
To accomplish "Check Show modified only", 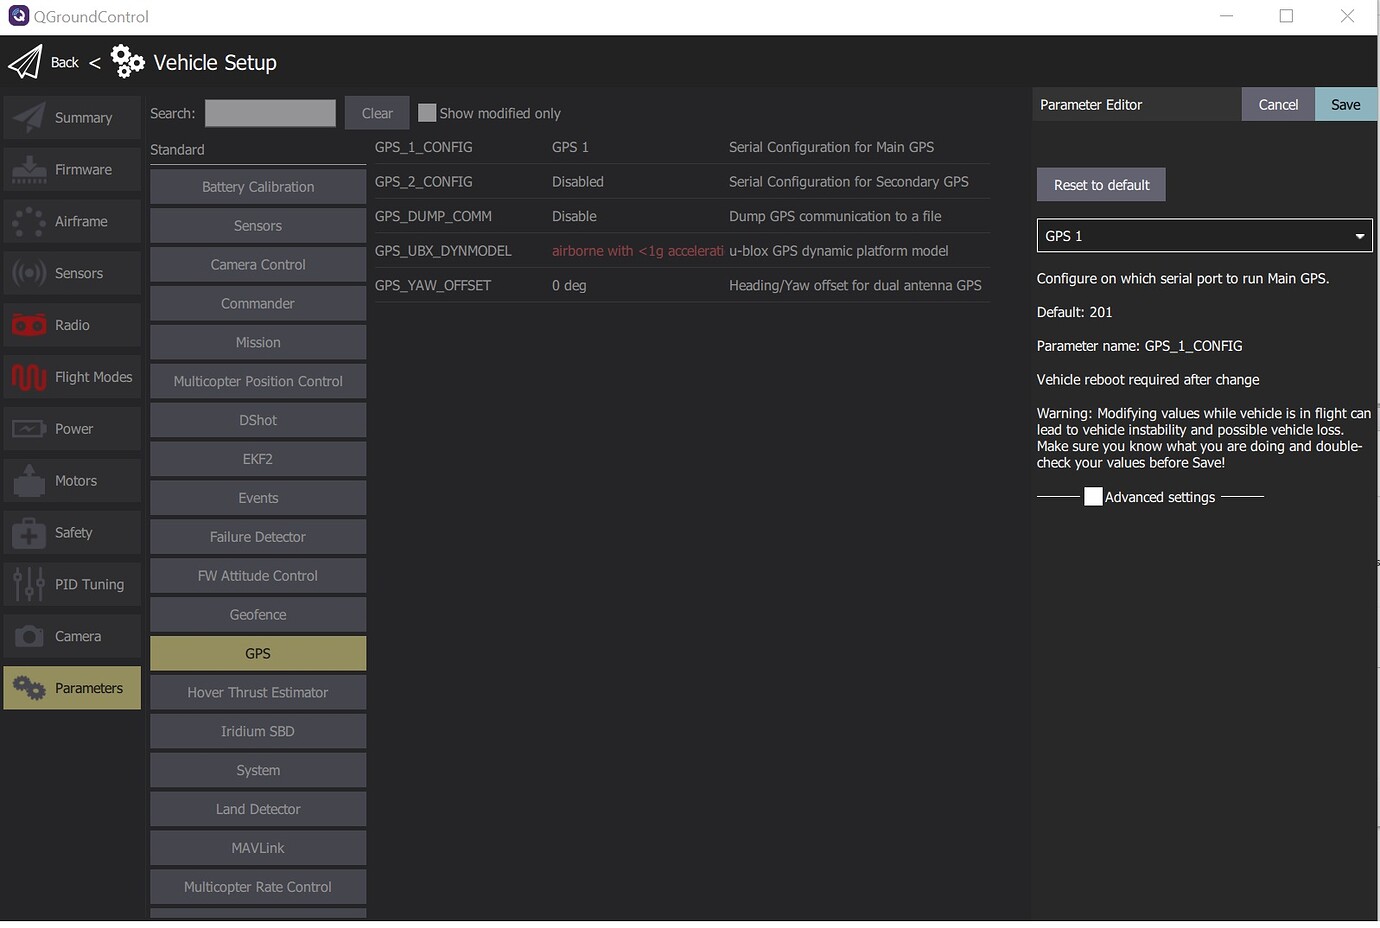I will 427,112.
